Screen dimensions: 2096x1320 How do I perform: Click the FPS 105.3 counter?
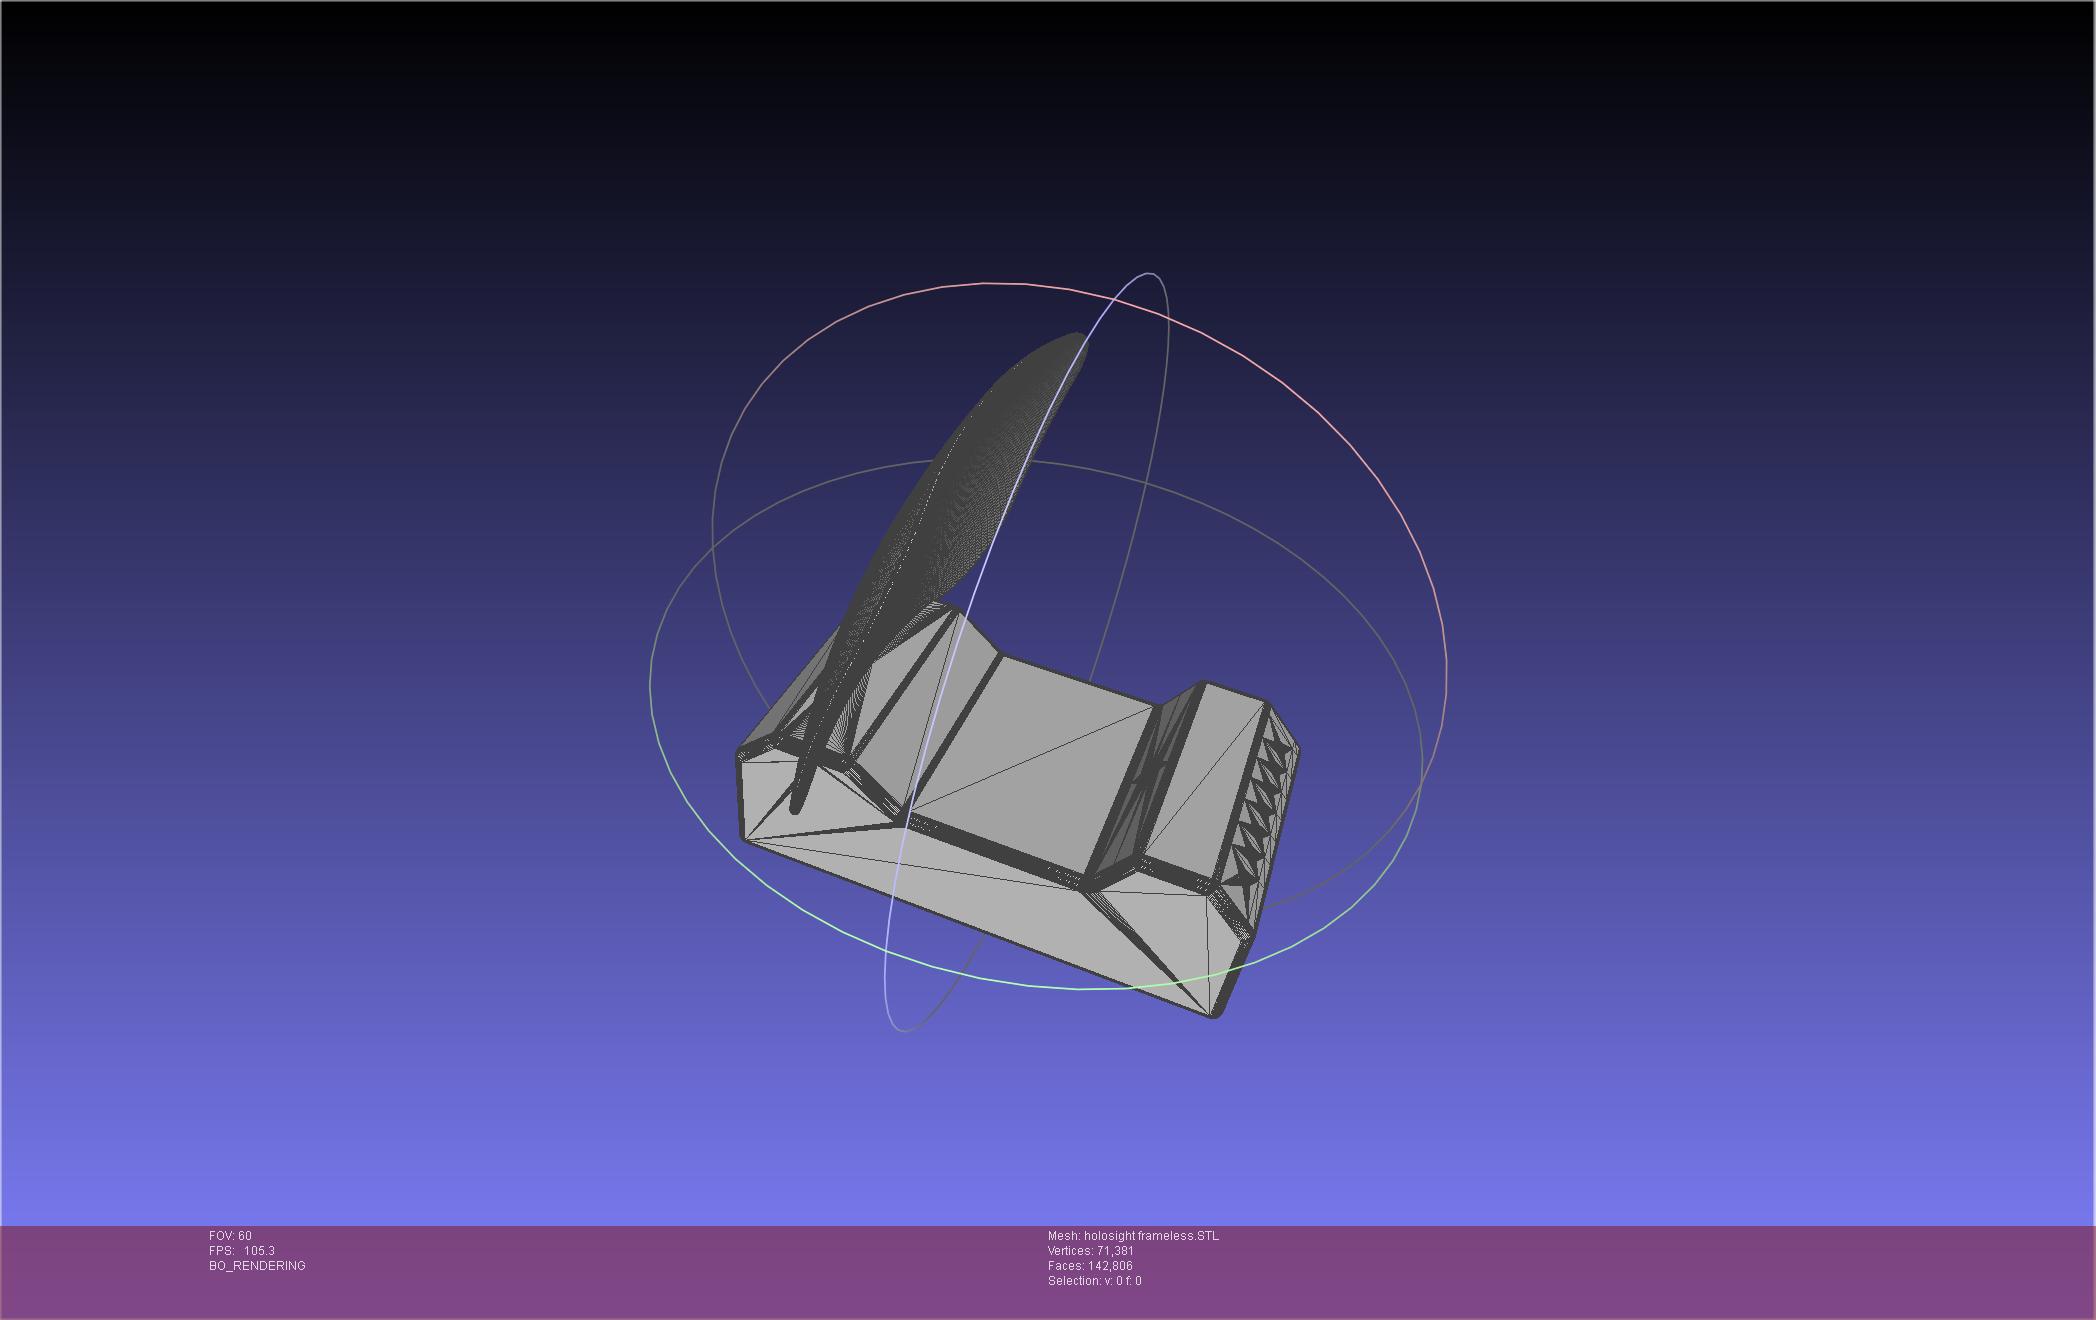(241, 1251)
